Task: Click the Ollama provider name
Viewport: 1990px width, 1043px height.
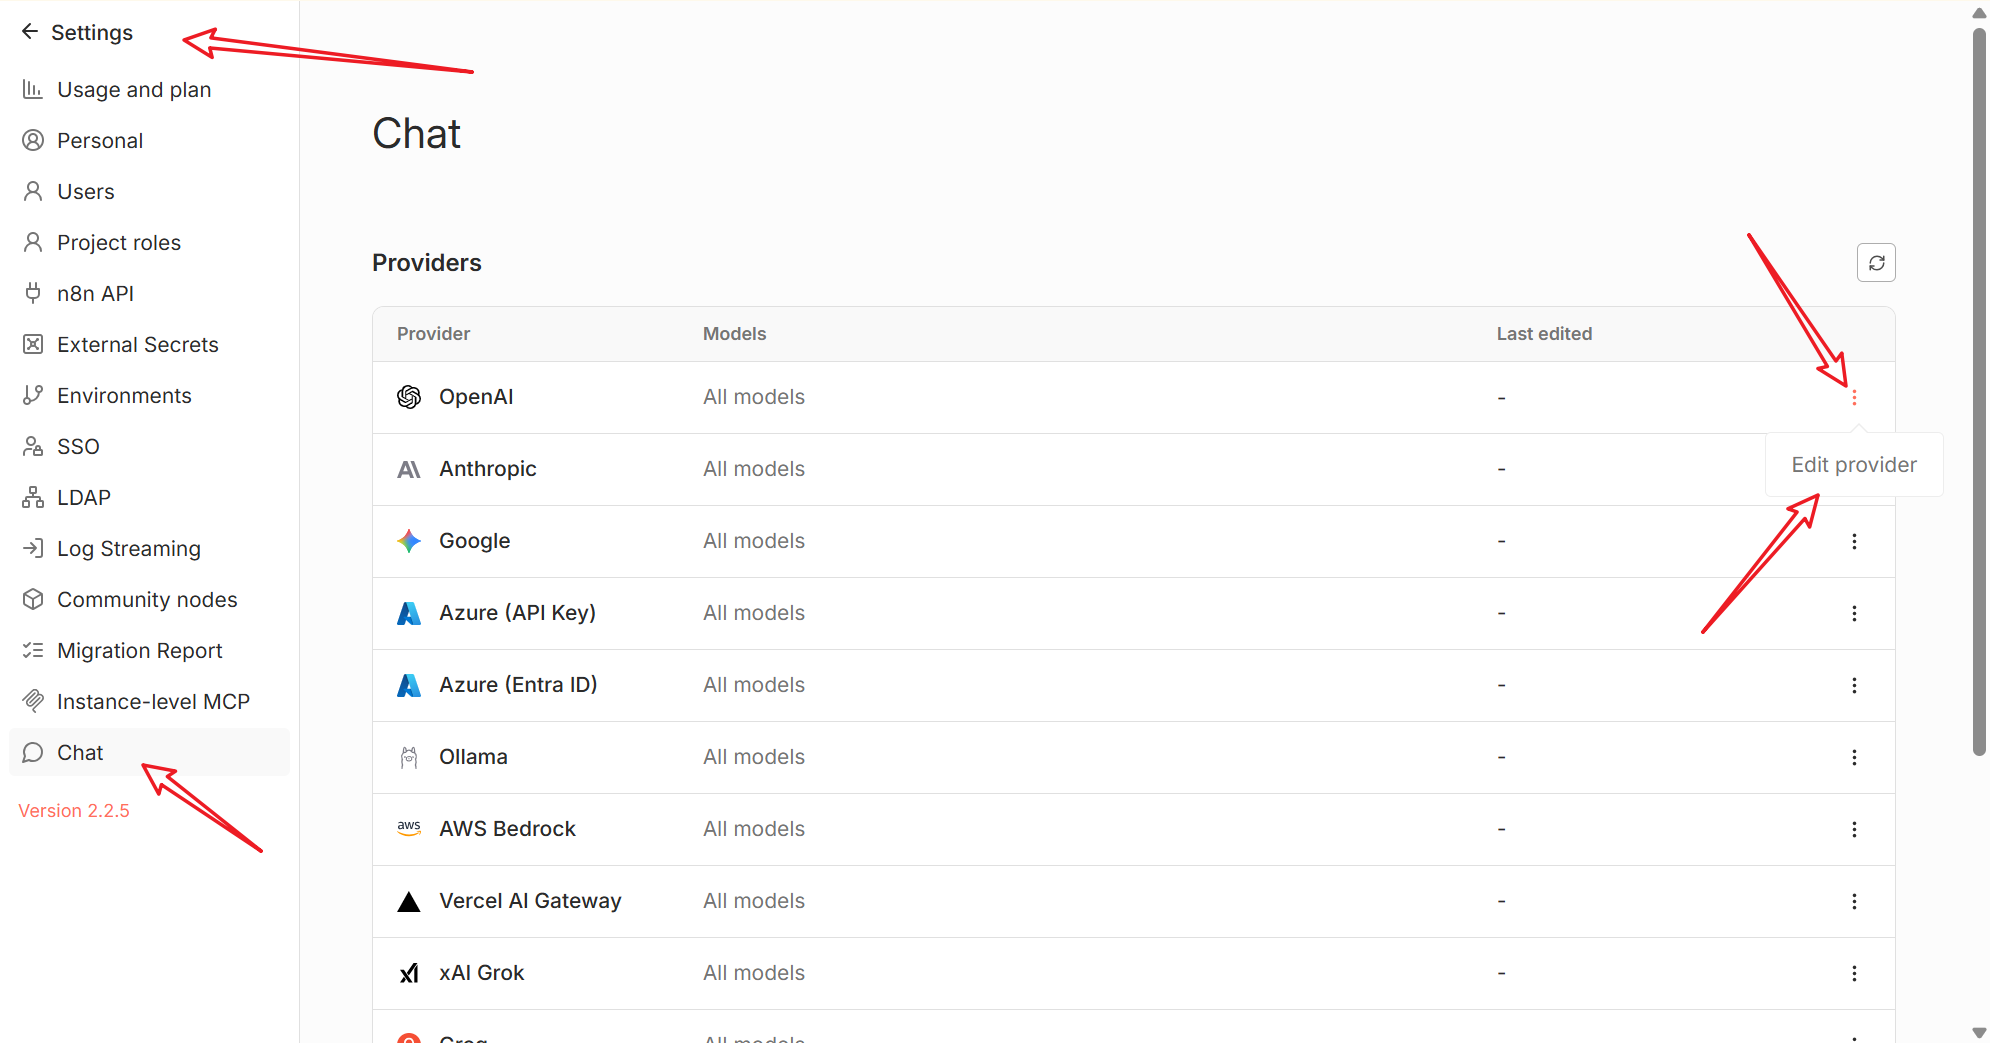Action: [x=473, y=757]
